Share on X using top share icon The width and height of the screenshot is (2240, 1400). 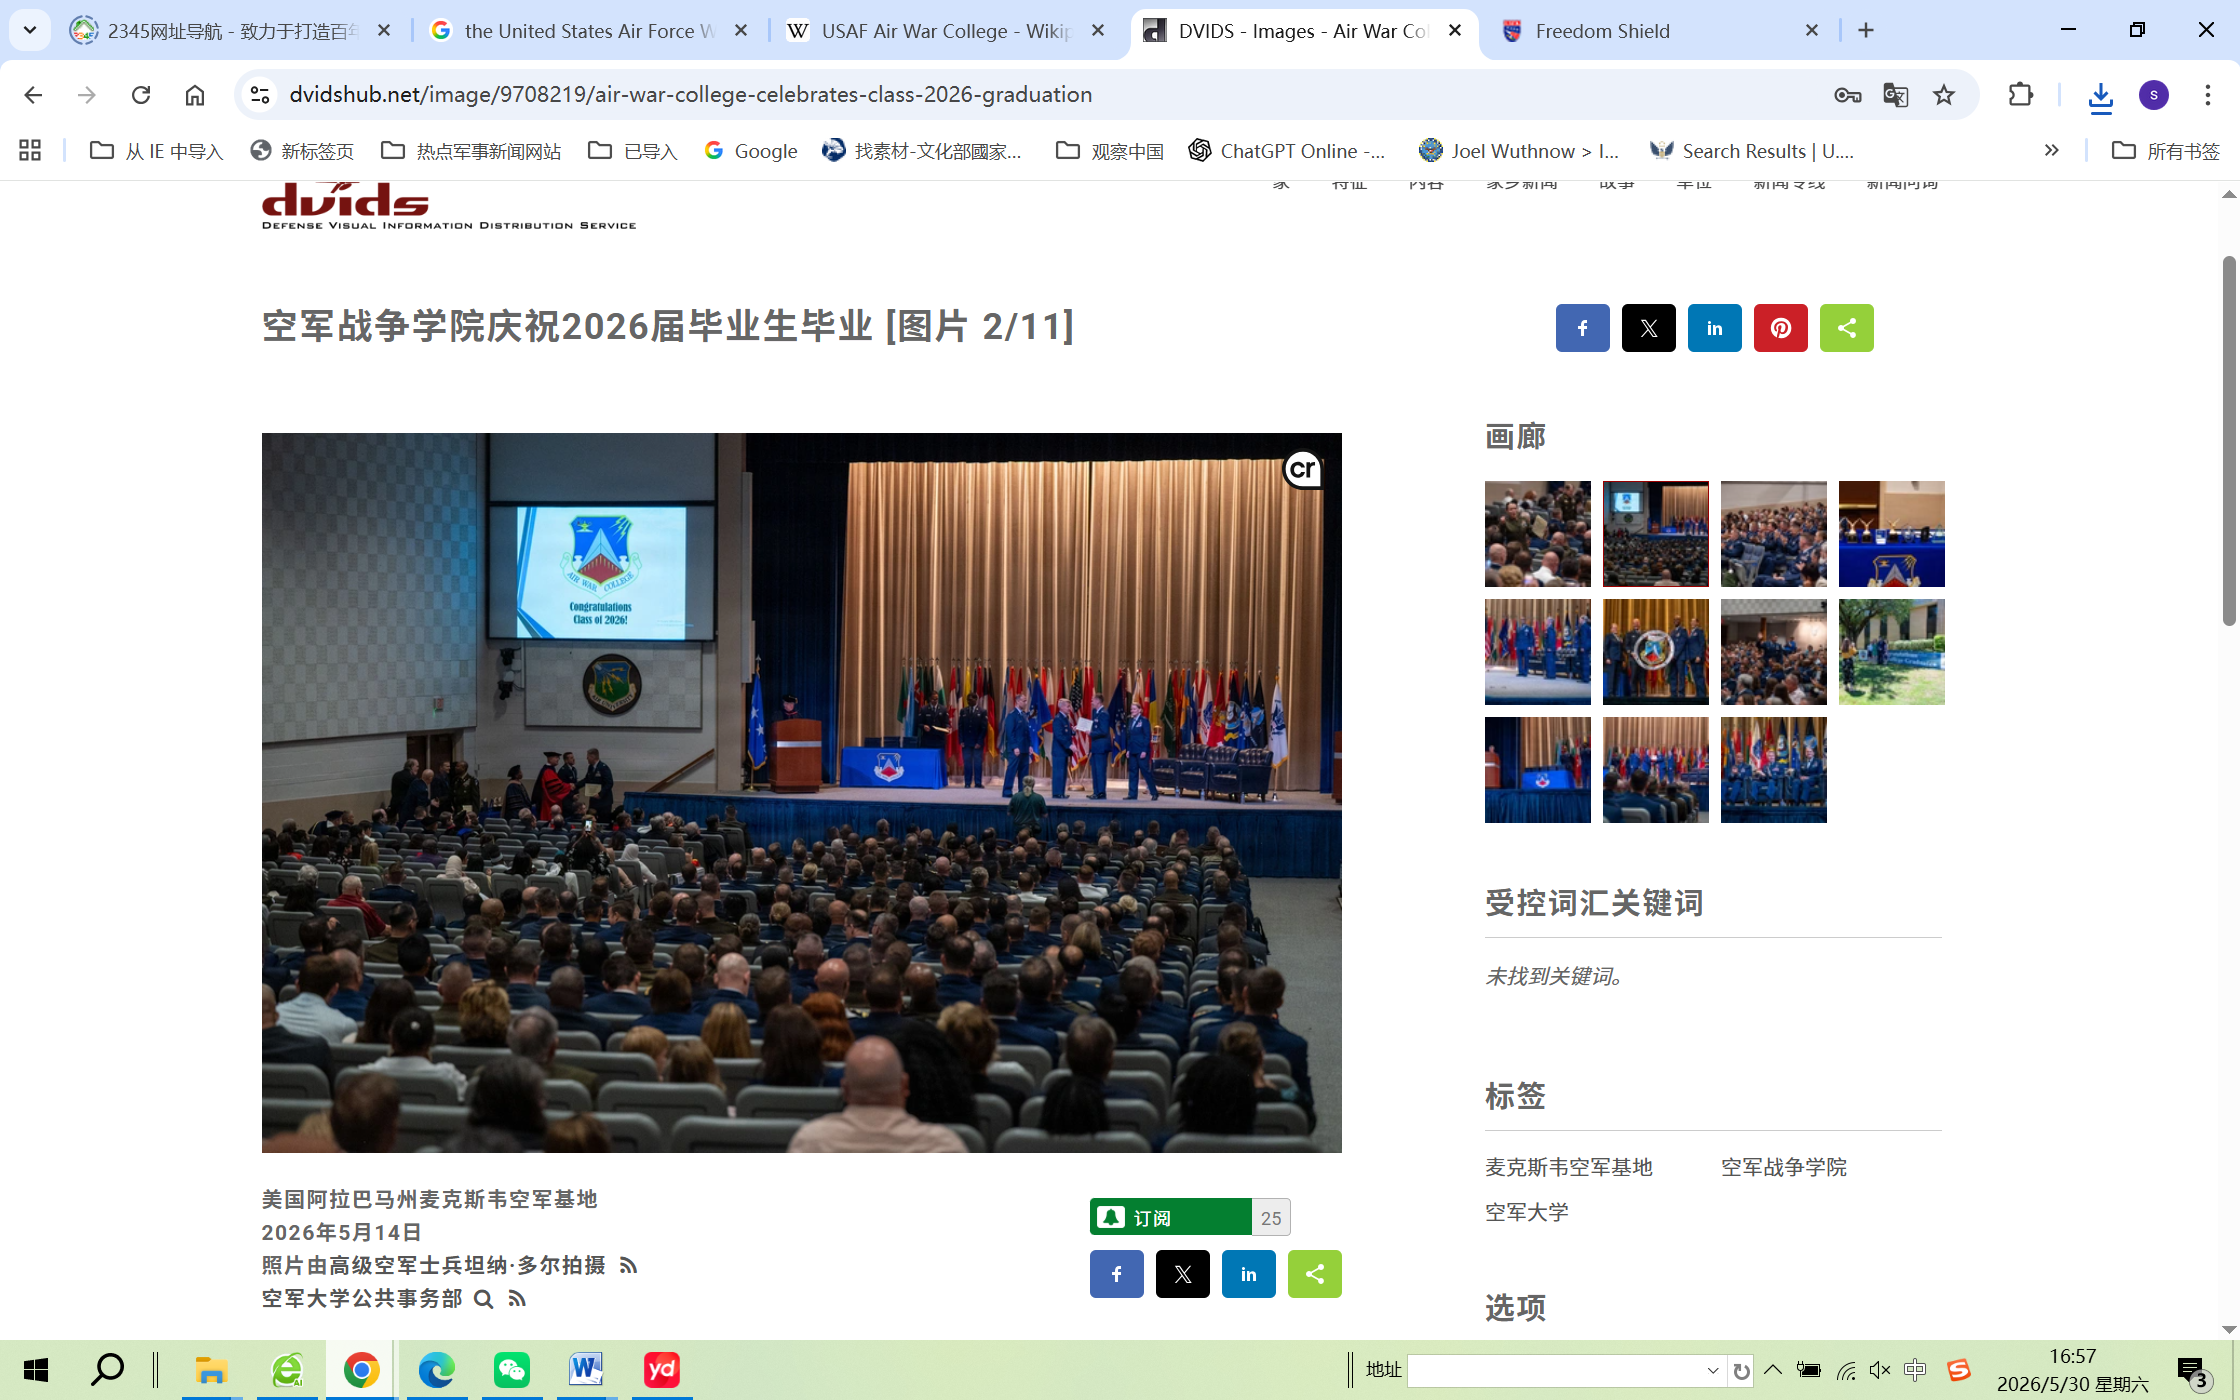coord(1648,328)
